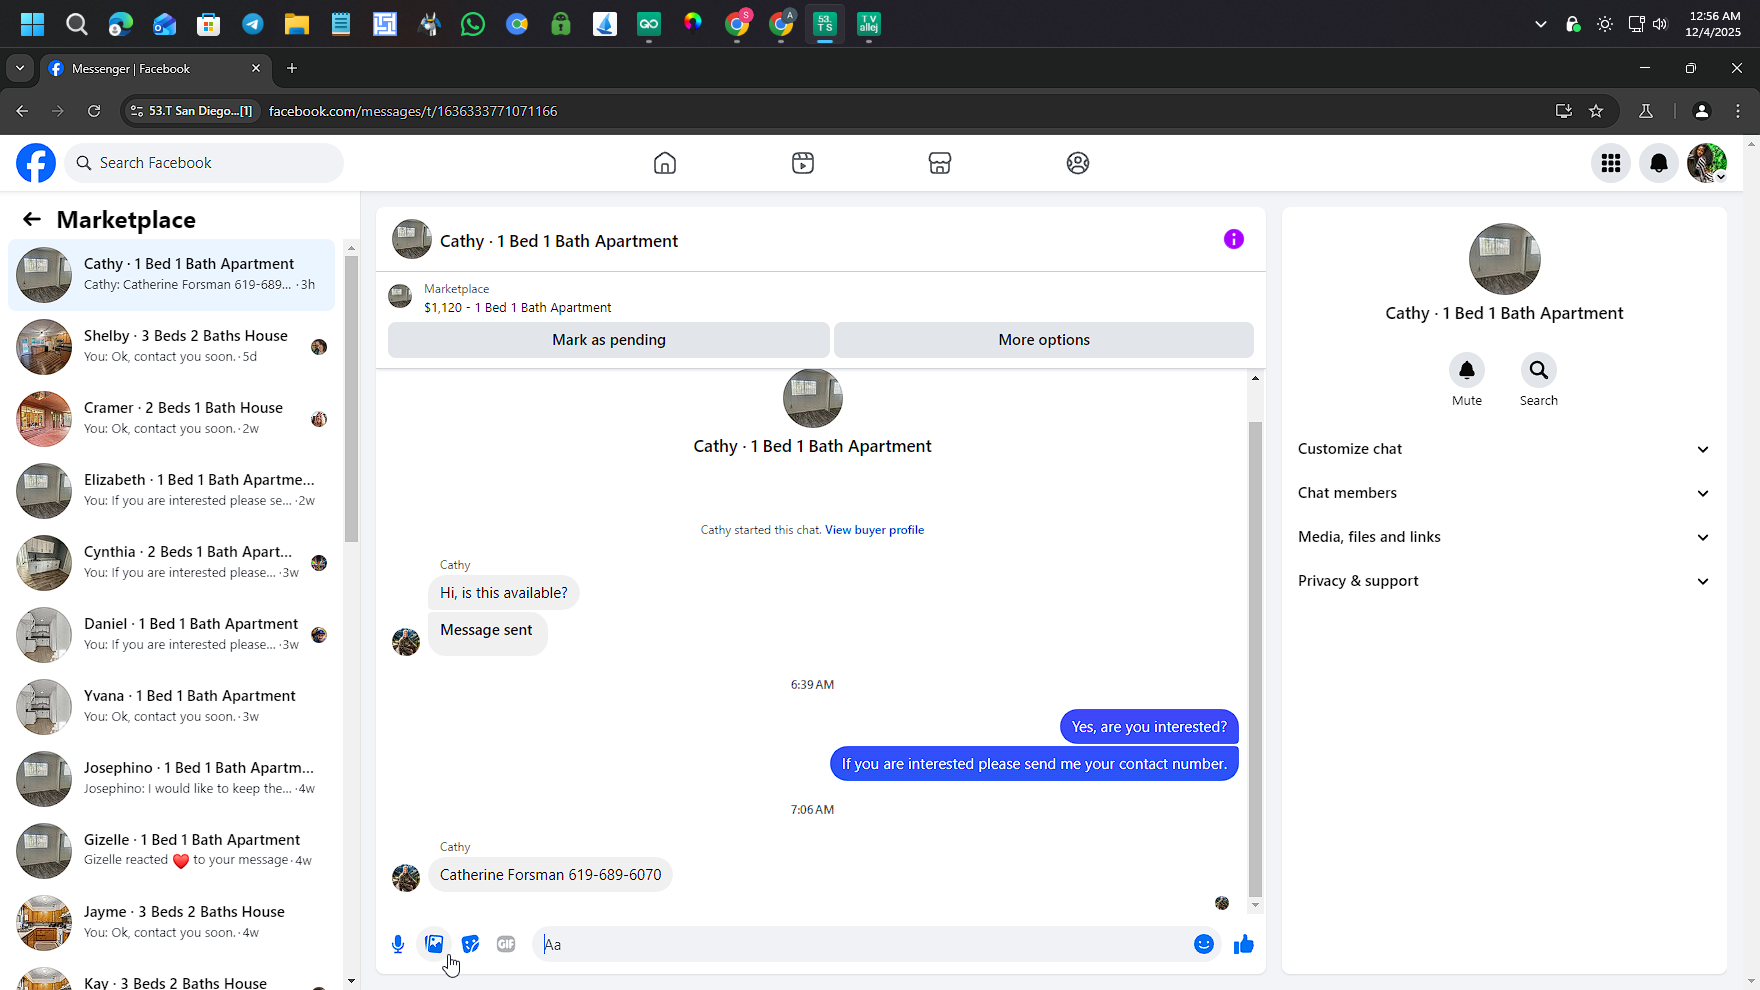This screenshot has width=1760, height=990.
Task: Open a new browser tab
Action: [292, 68]
